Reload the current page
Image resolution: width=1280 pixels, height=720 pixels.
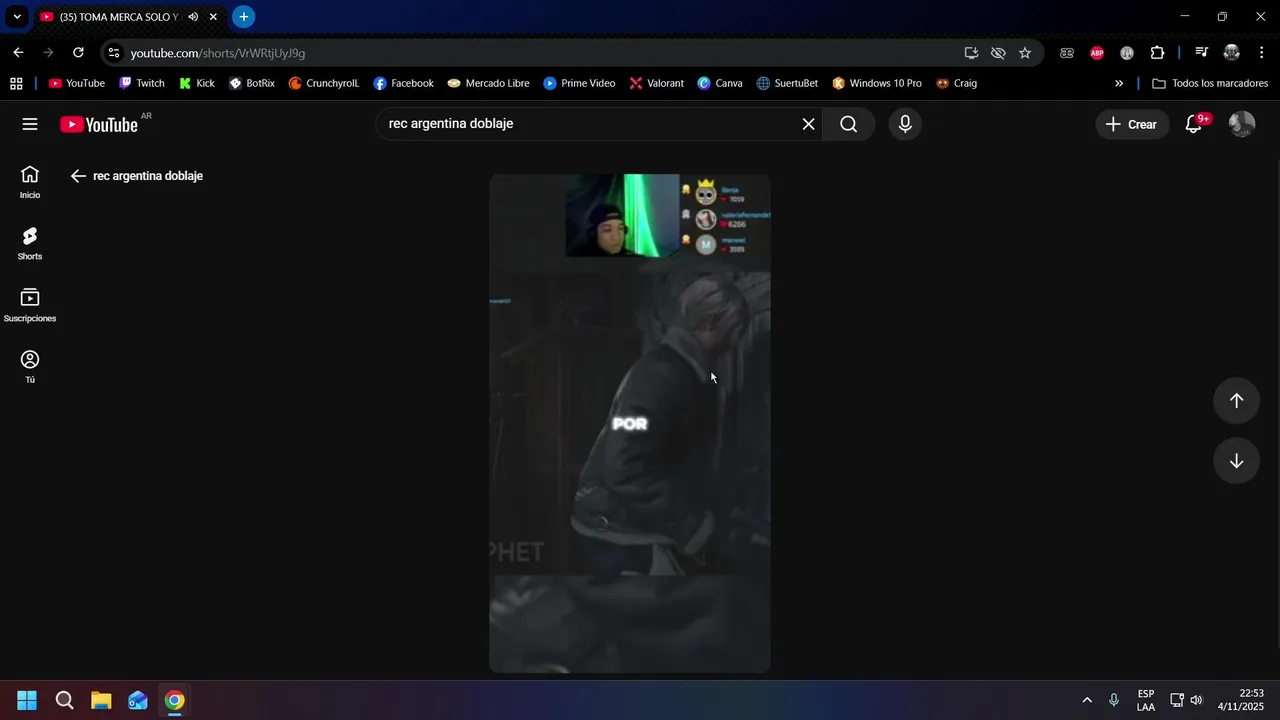(78, 53)
